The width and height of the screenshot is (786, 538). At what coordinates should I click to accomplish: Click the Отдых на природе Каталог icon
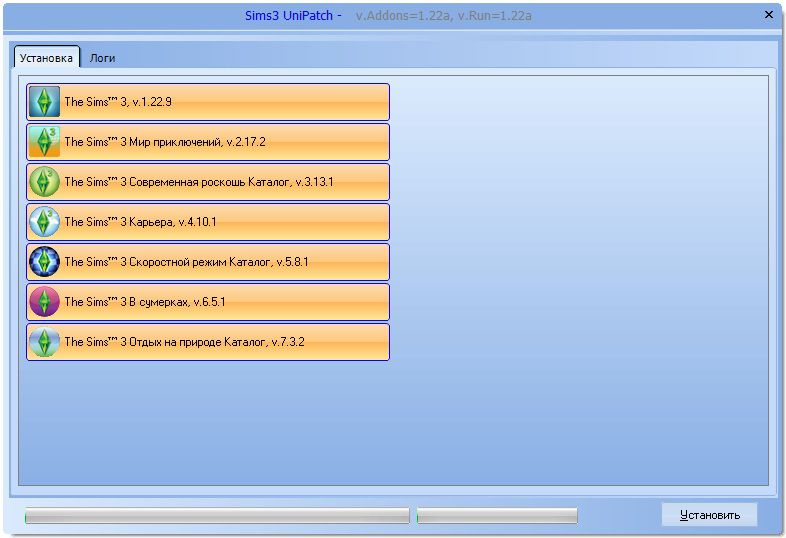[x=44, y=342]
